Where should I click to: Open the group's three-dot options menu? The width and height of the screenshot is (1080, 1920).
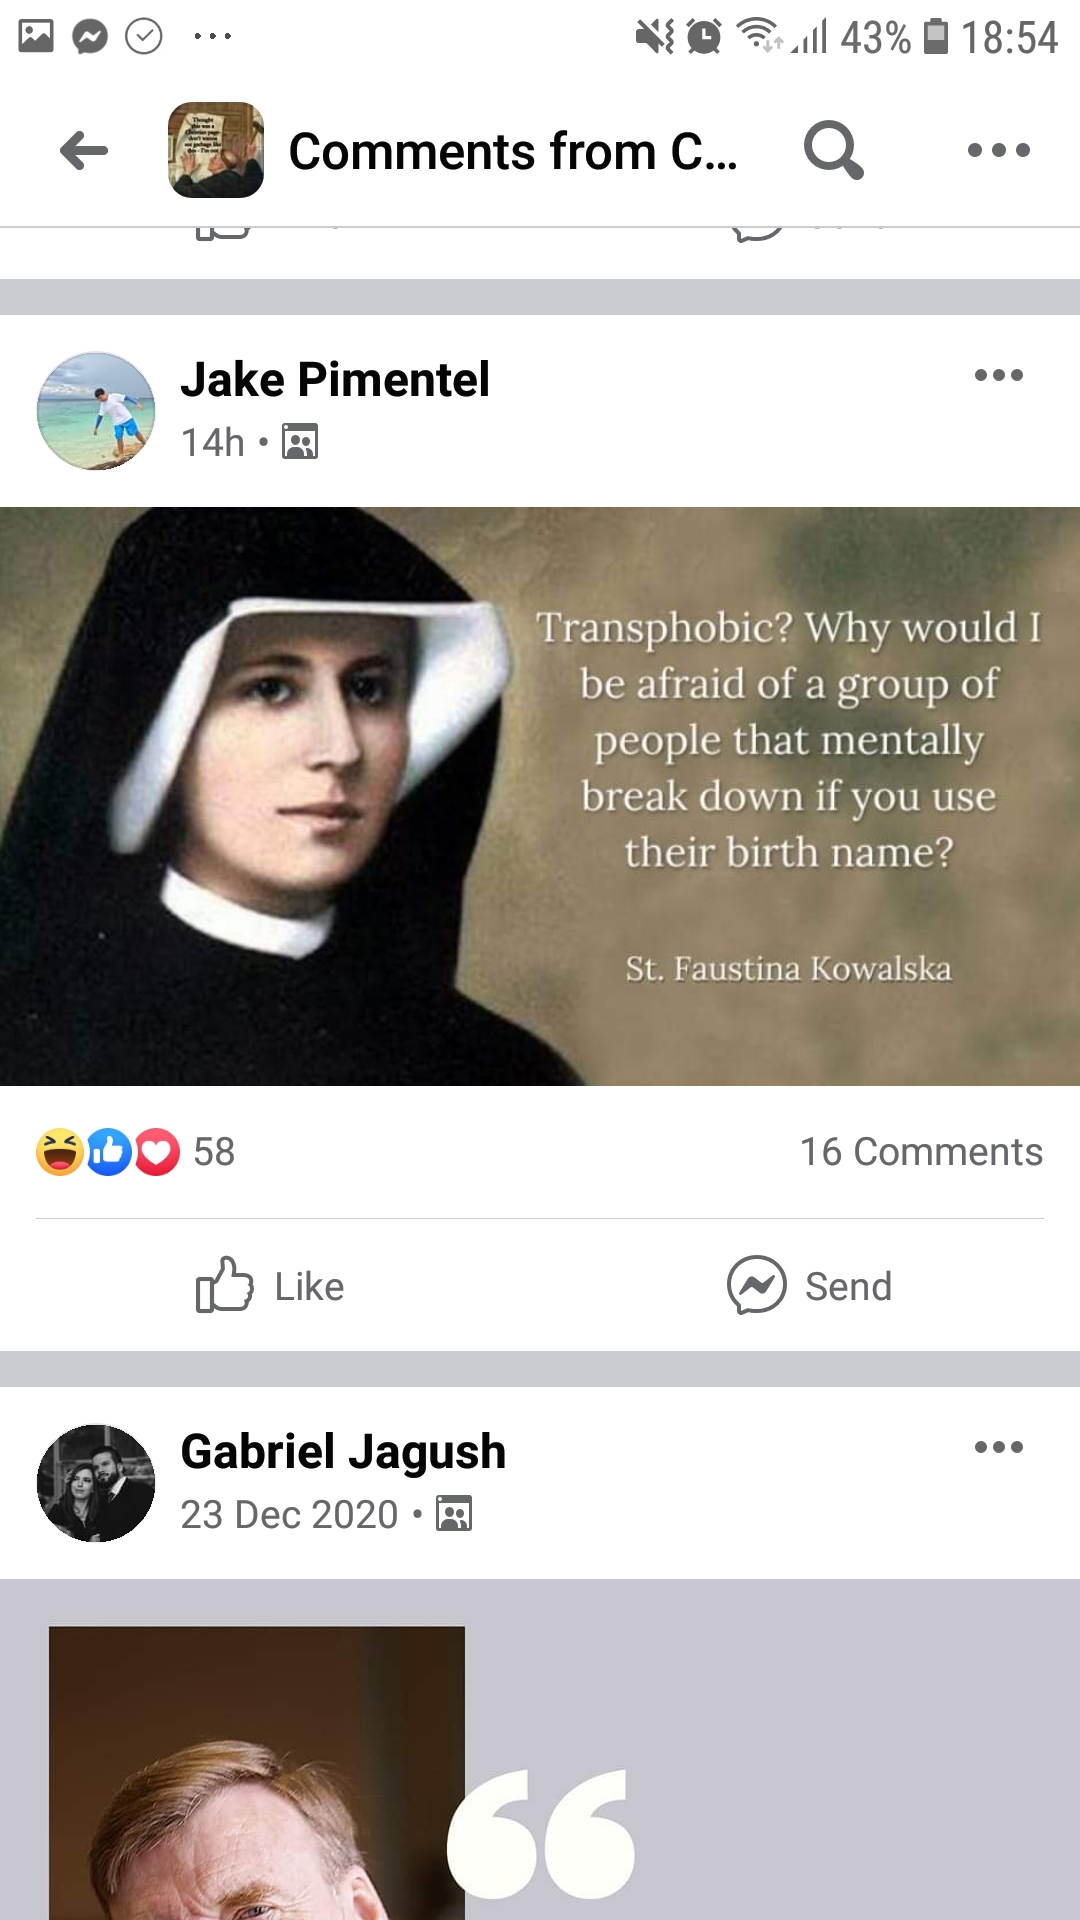(998, 150)
